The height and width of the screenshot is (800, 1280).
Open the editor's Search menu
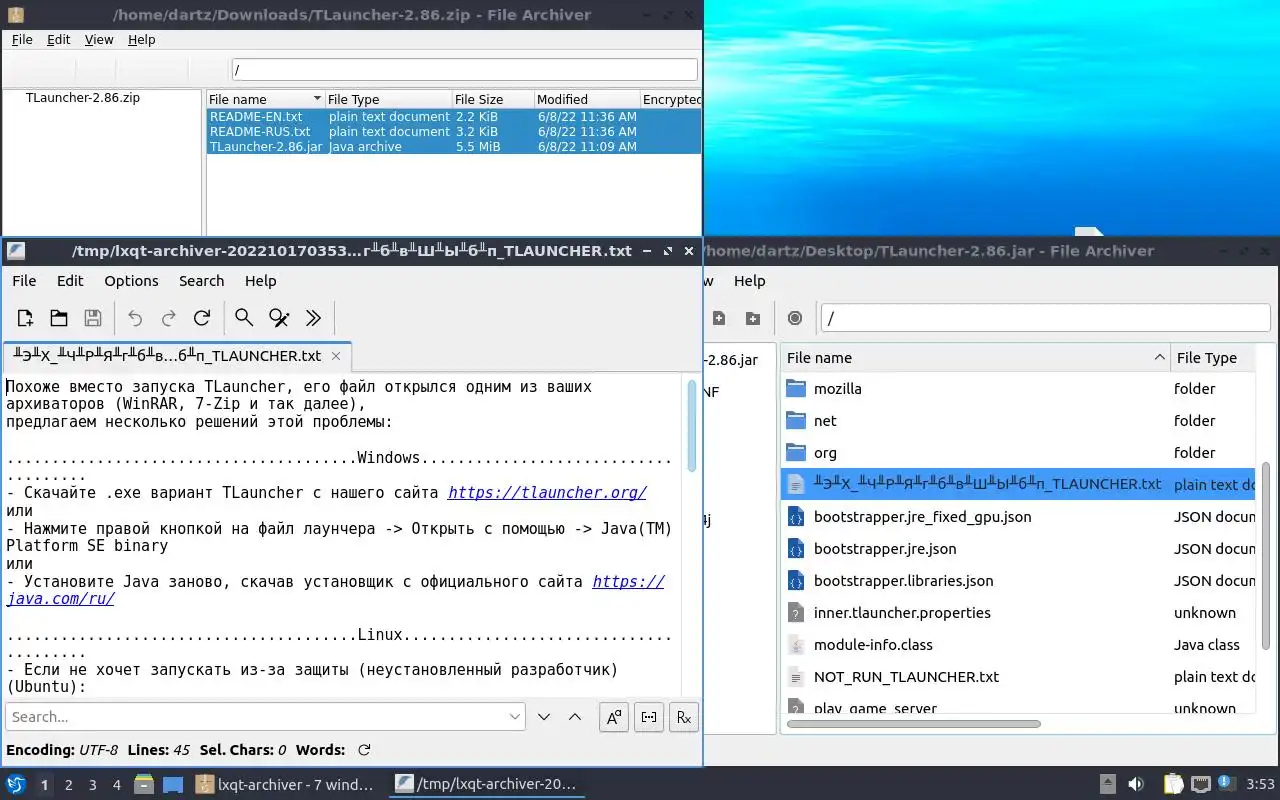(x=201, y=281)
